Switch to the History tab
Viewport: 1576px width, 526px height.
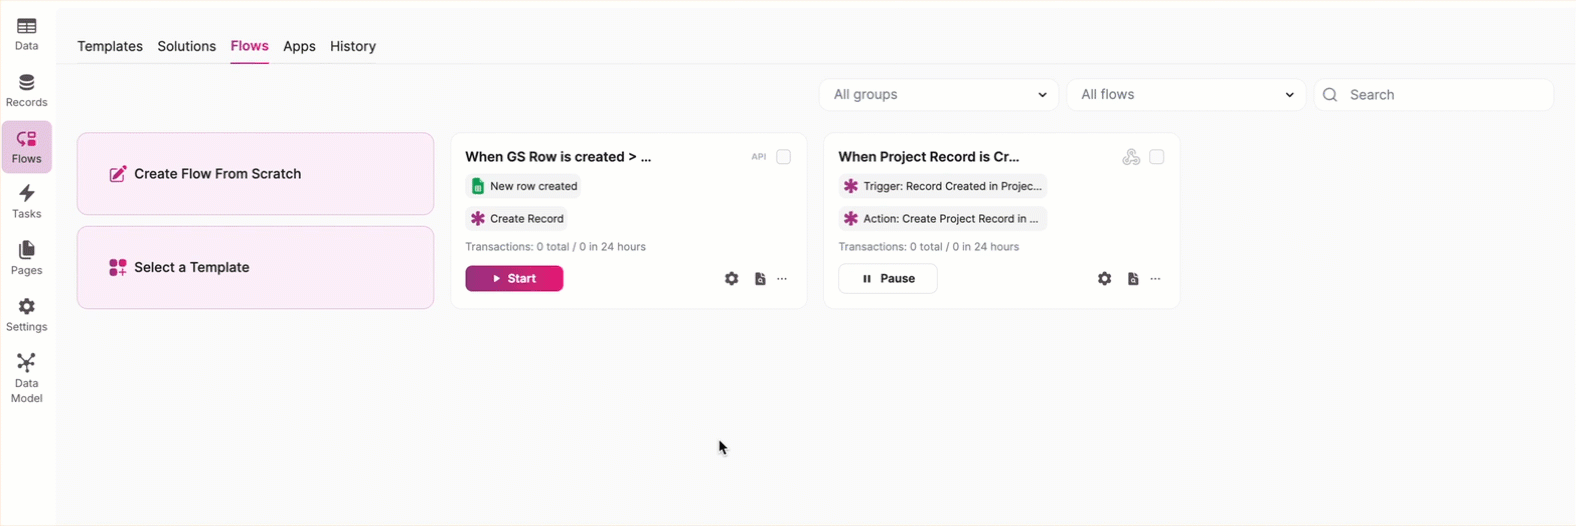(353, 46)
